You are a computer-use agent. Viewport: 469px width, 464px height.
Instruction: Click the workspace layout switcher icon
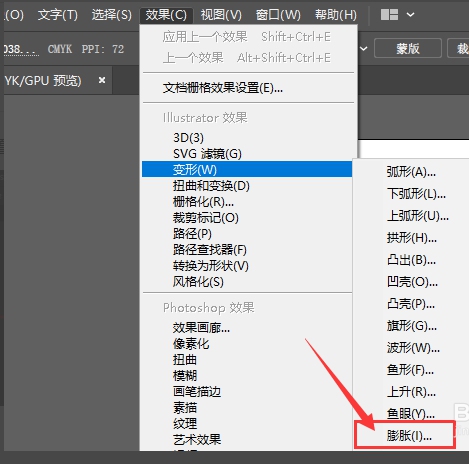(x=389, y=15)
